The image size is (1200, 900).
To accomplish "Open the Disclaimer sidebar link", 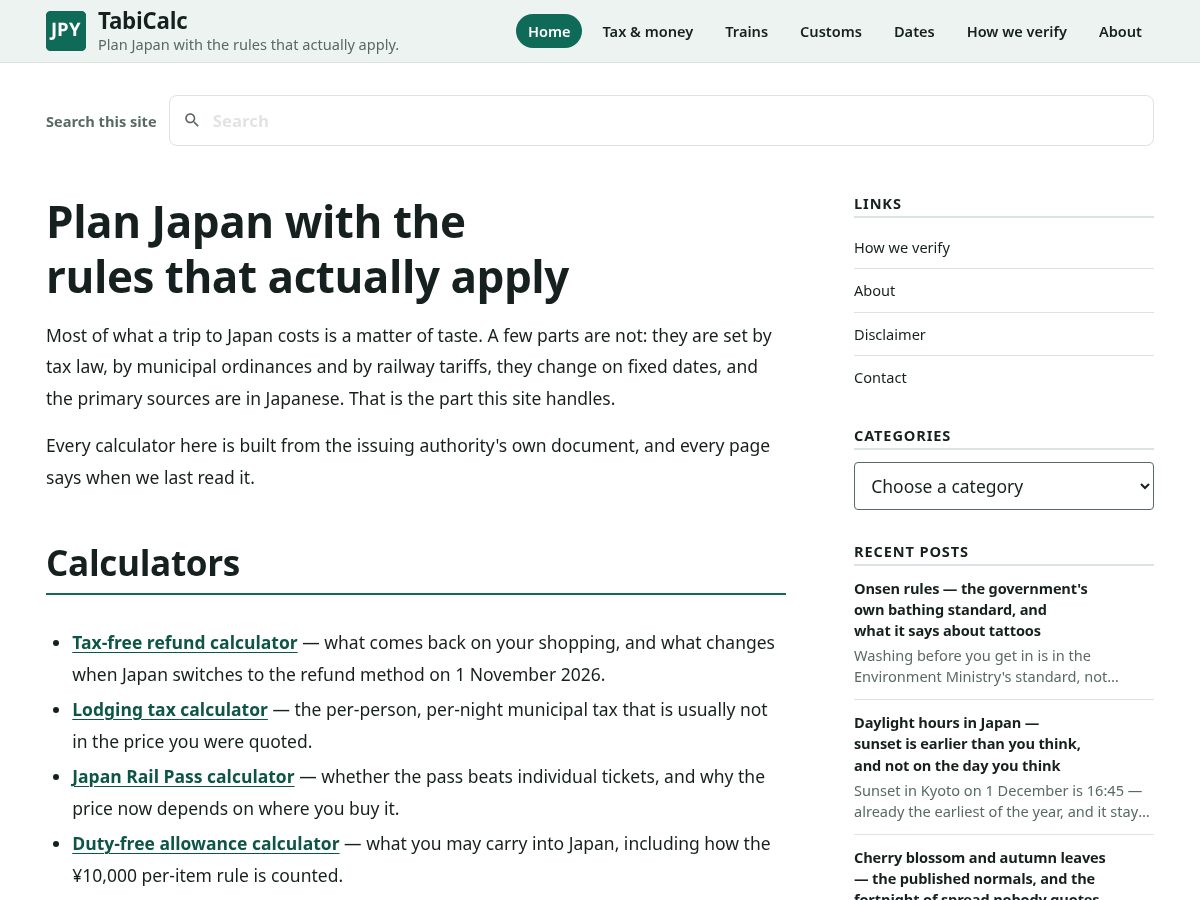I will point(890,334).
